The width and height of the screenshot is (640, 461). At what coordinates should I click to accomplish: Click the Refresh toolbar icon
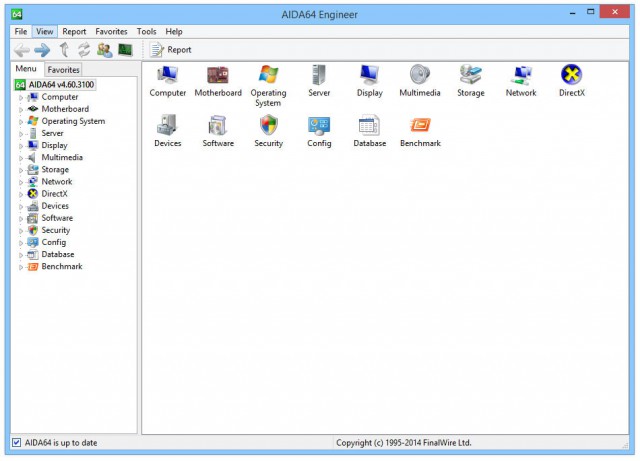tap(84, 50)
